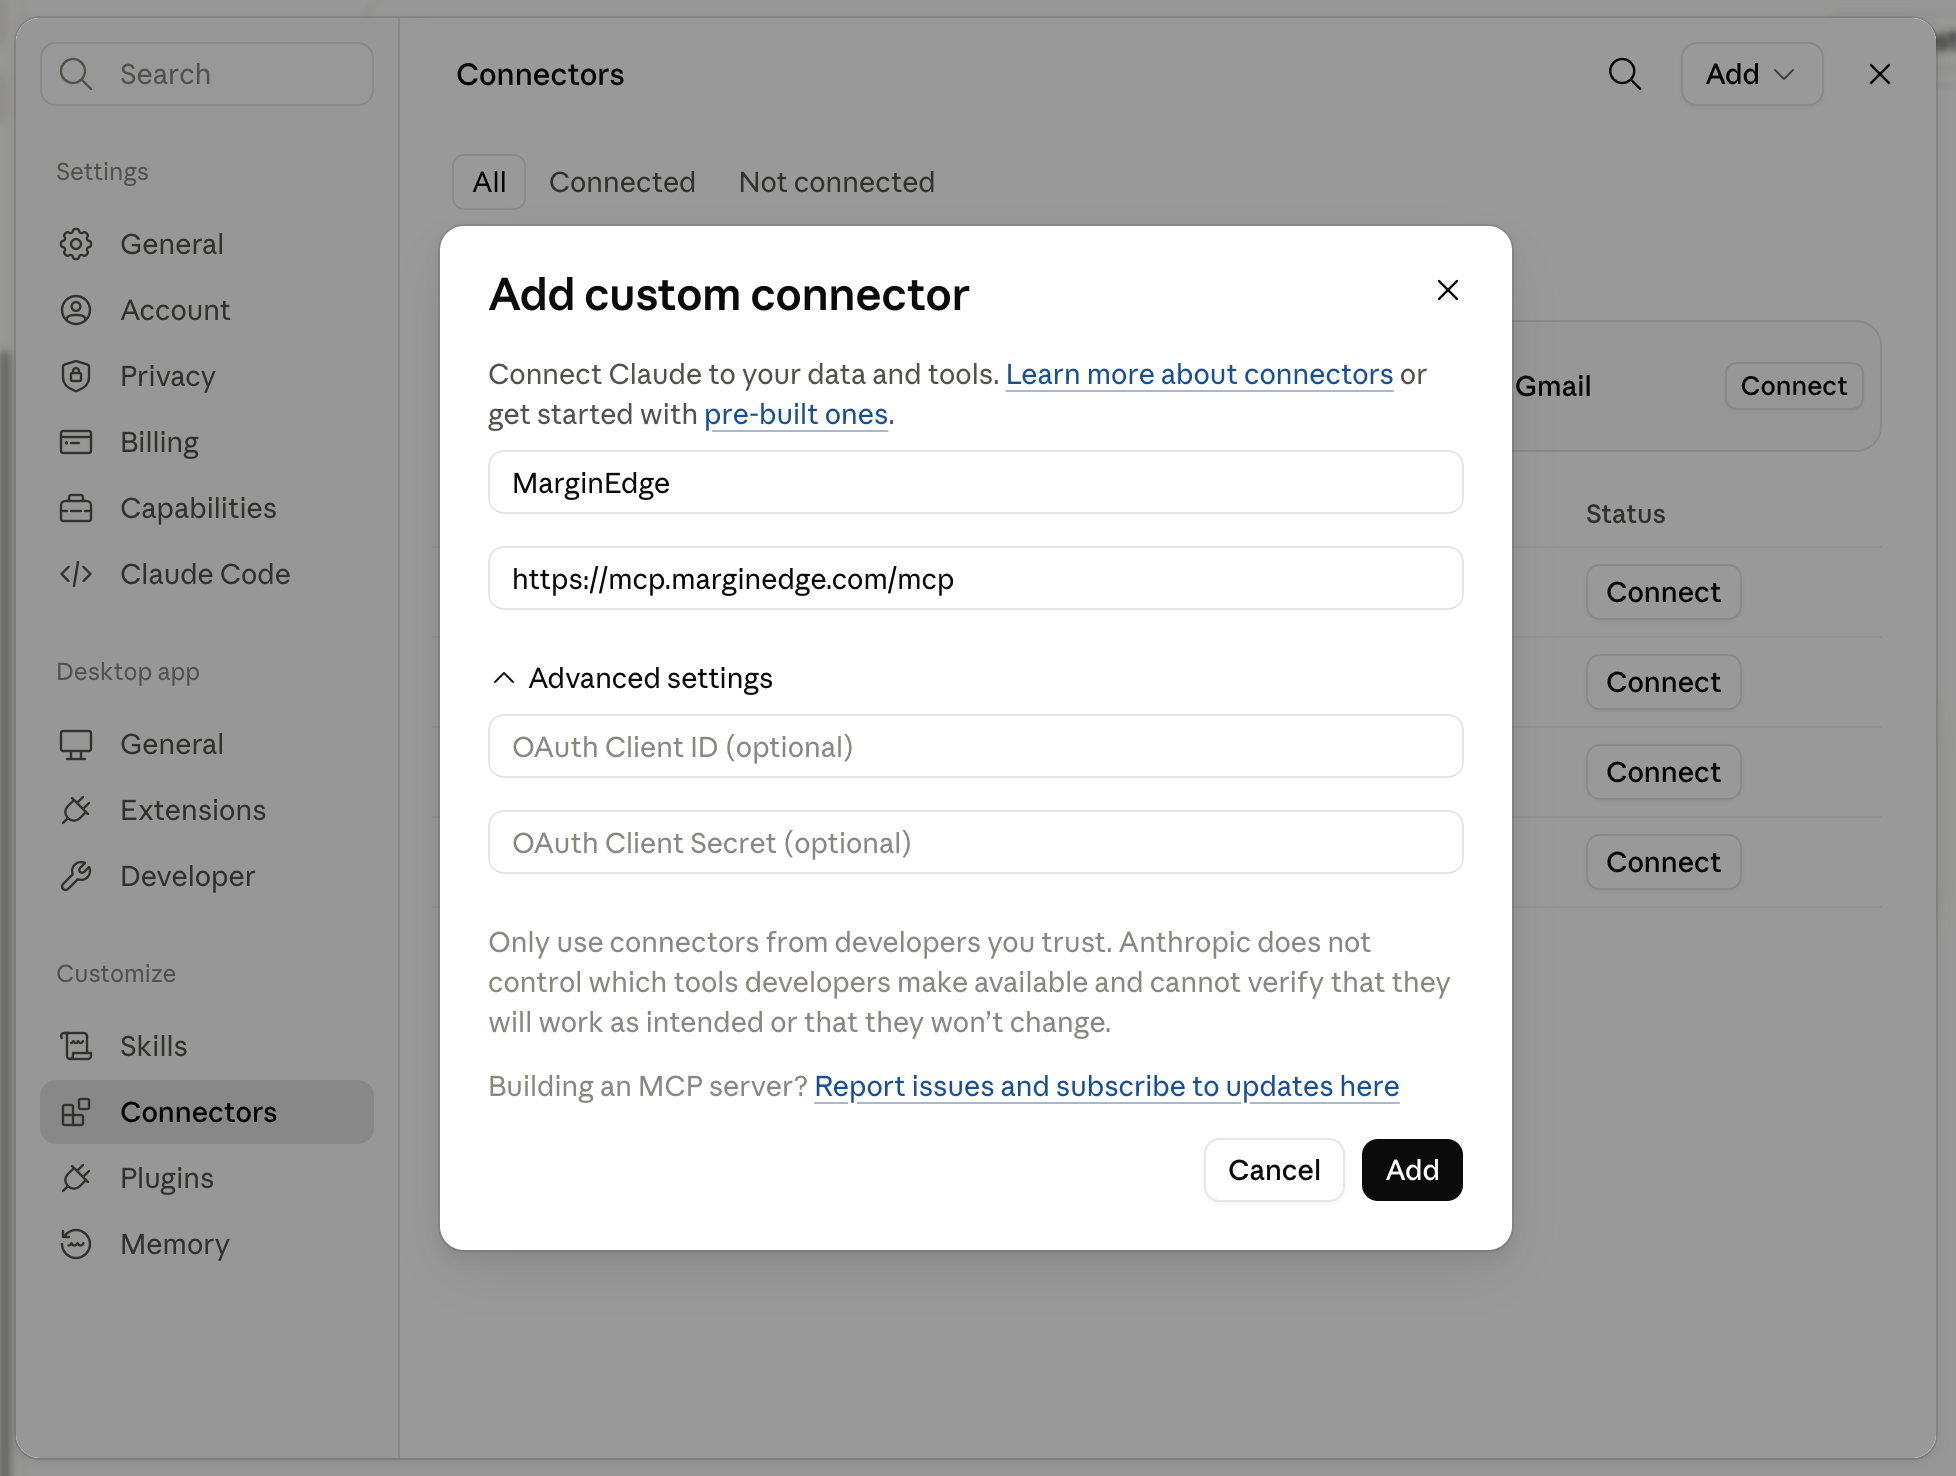The image size is (1956, 1476).
Task: Show all connectors with All tab
Action: pyautogui.click(x=489, y=182)
